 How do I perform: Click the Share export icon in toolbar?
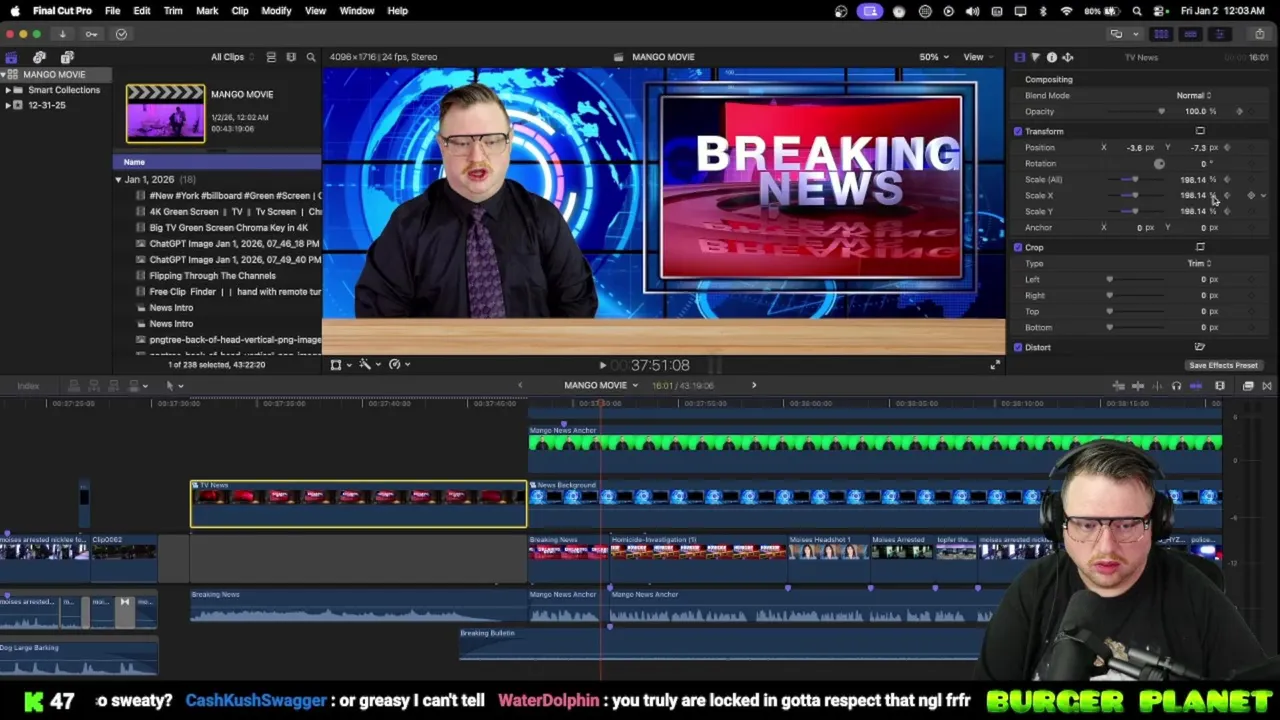(1259, 34)
